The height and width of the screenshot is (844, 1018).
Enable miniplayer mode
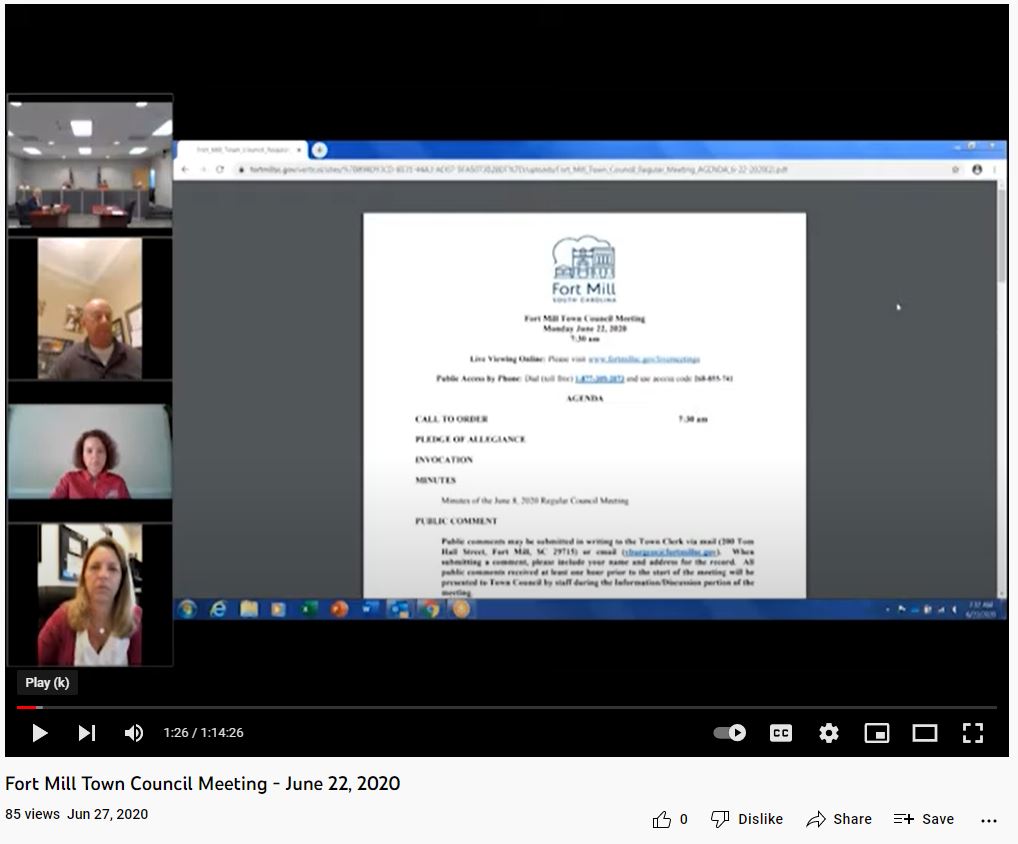[877, 733]
